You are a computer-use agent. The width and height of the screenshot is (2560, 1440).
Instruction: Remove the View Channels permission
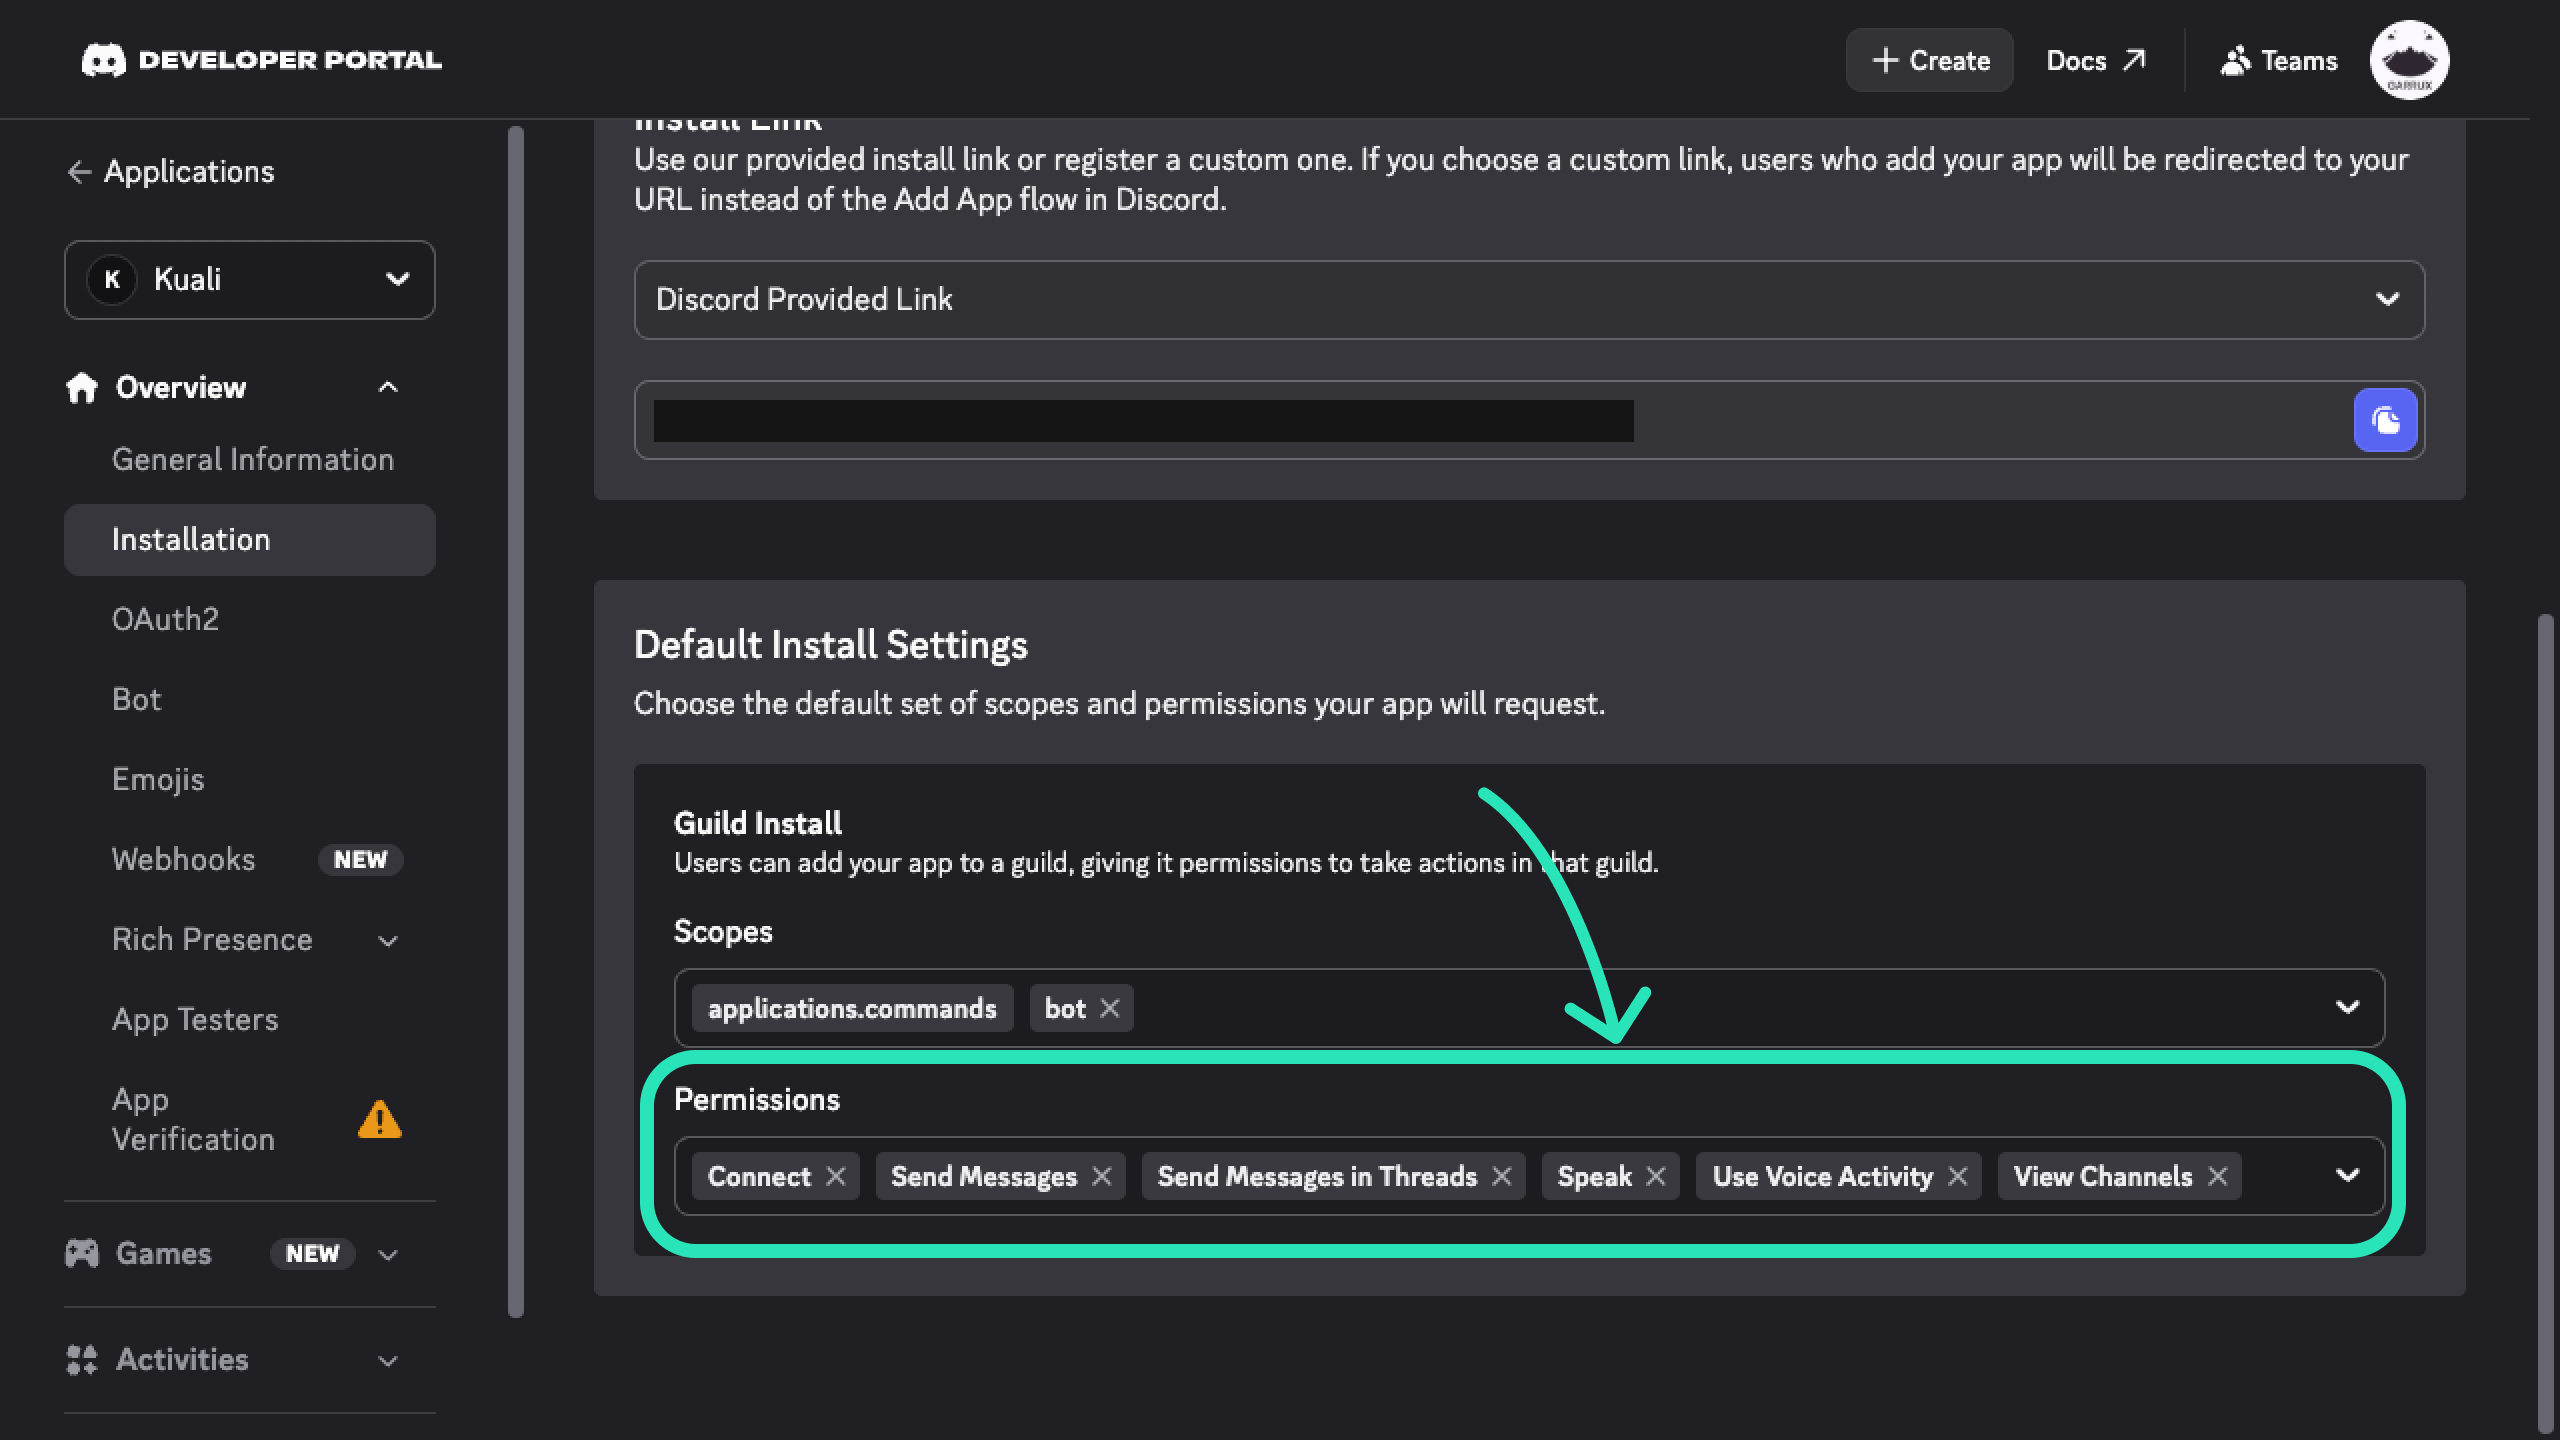coord(2217,1176)
